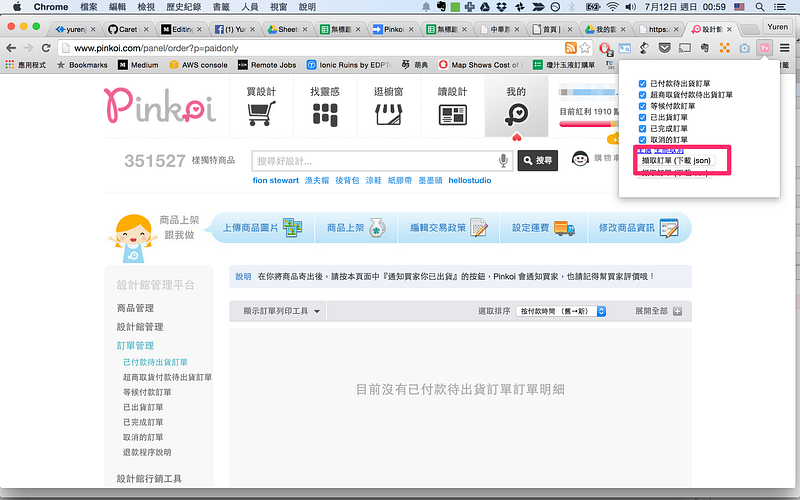Bookmark this page with the star icon
The width and height of the screenshot is (800, 500).
coord(587,47)
